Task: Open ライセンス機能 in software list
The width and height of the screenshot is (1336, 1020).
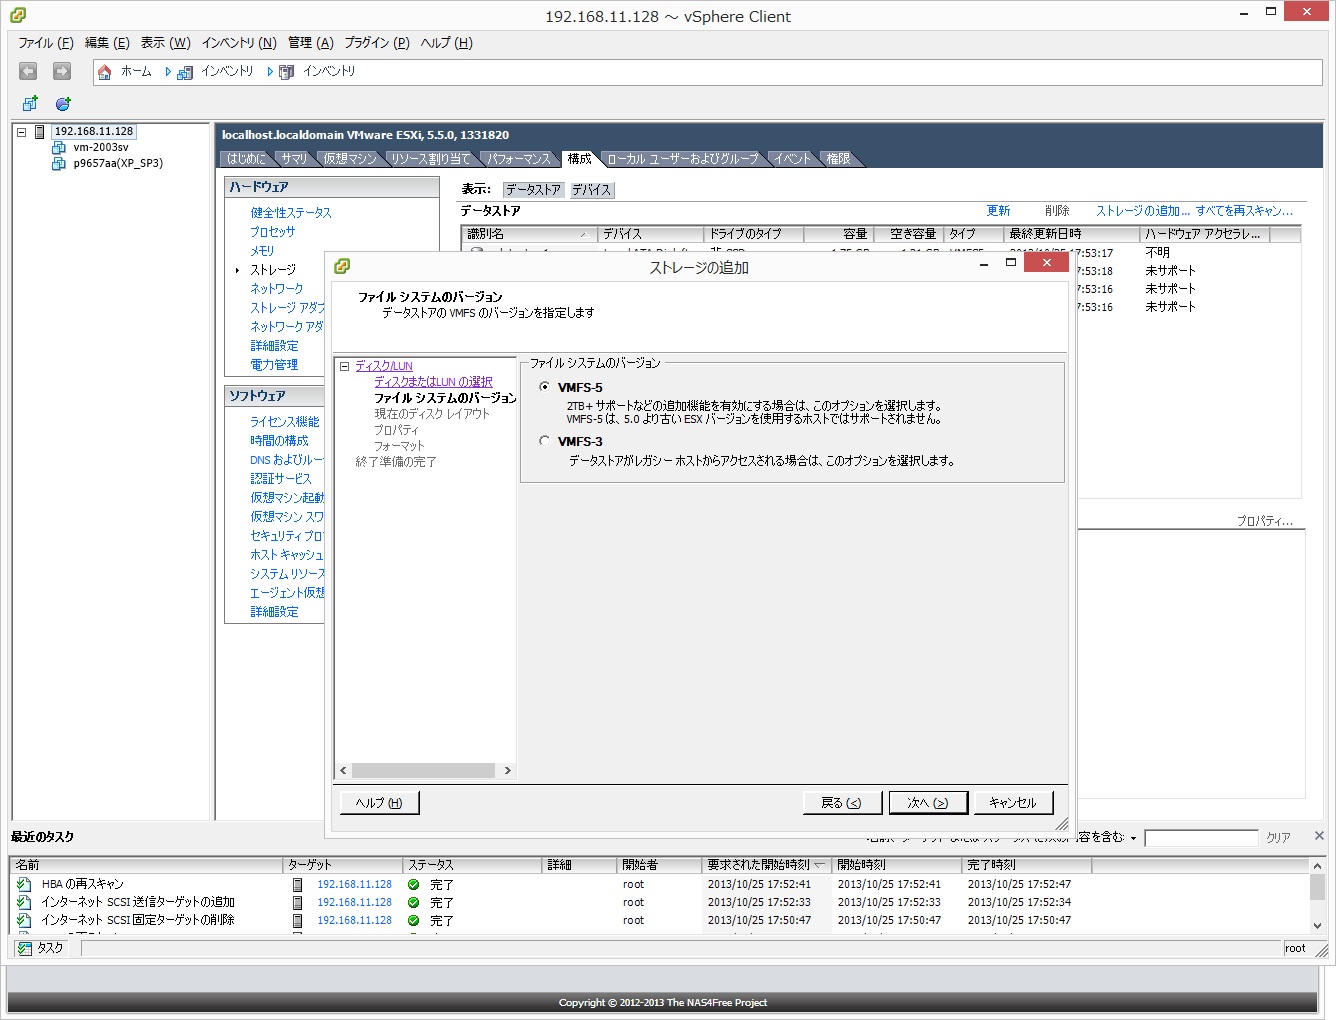Action: (284, 422)
